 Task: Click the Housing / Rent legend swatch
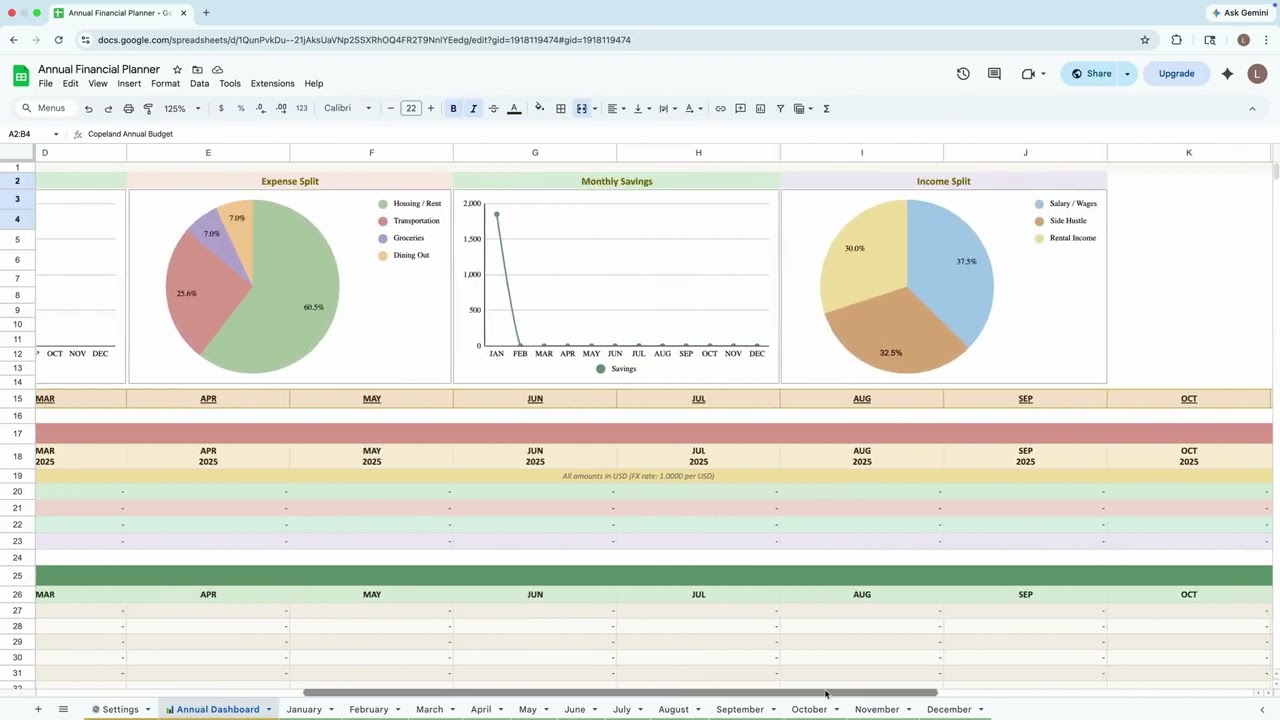coord(382,204)
